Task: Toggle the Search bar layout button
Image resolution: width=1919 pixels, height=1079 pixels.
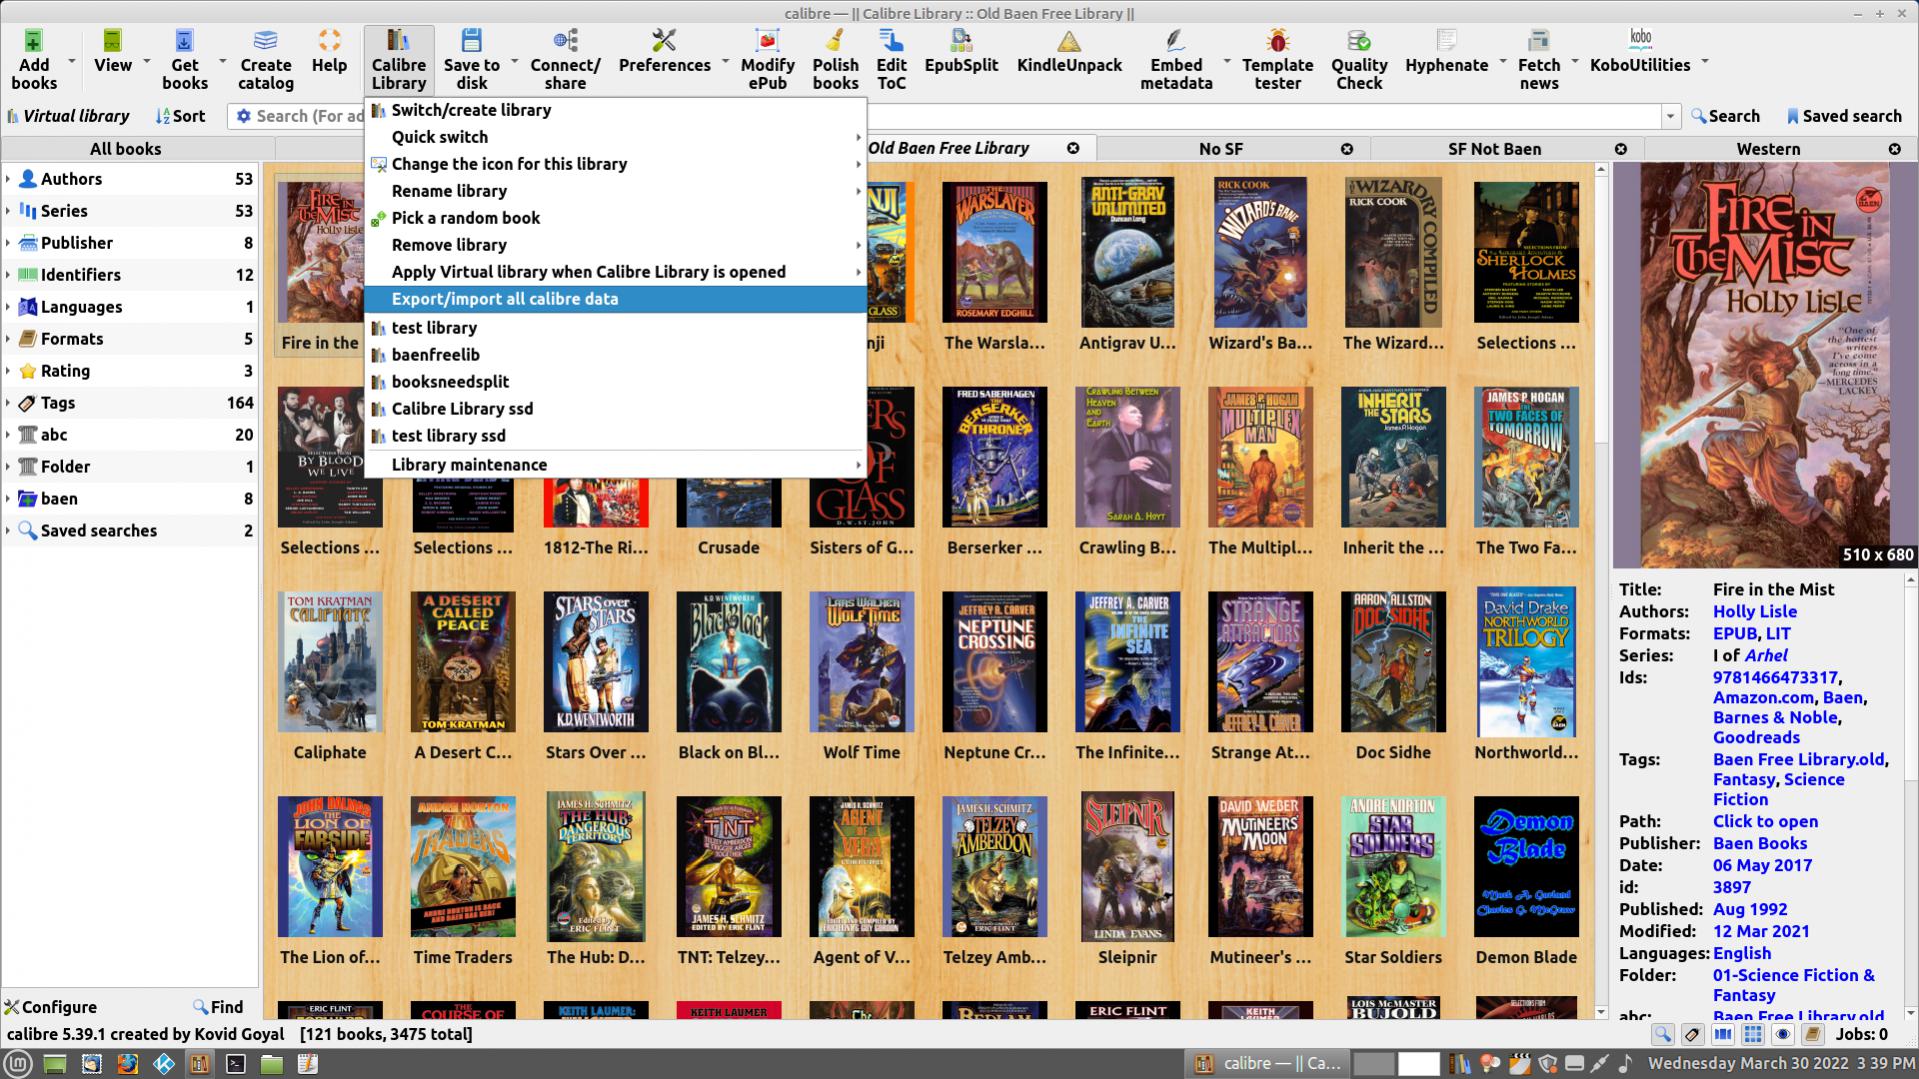Action: pos(1662,1034)
